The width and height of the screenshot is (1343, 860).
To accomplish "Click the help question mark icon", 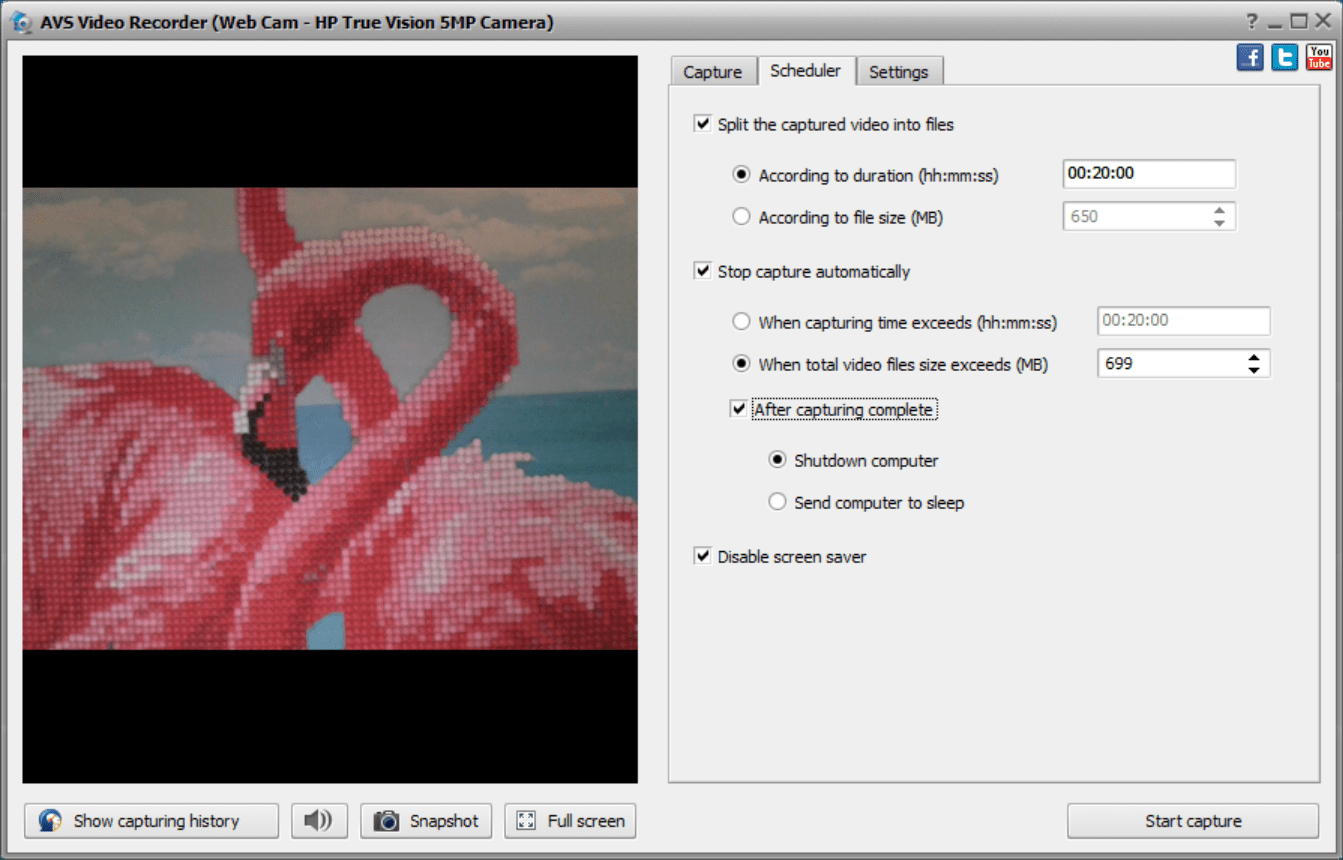I will click(x=1252, y=21).
